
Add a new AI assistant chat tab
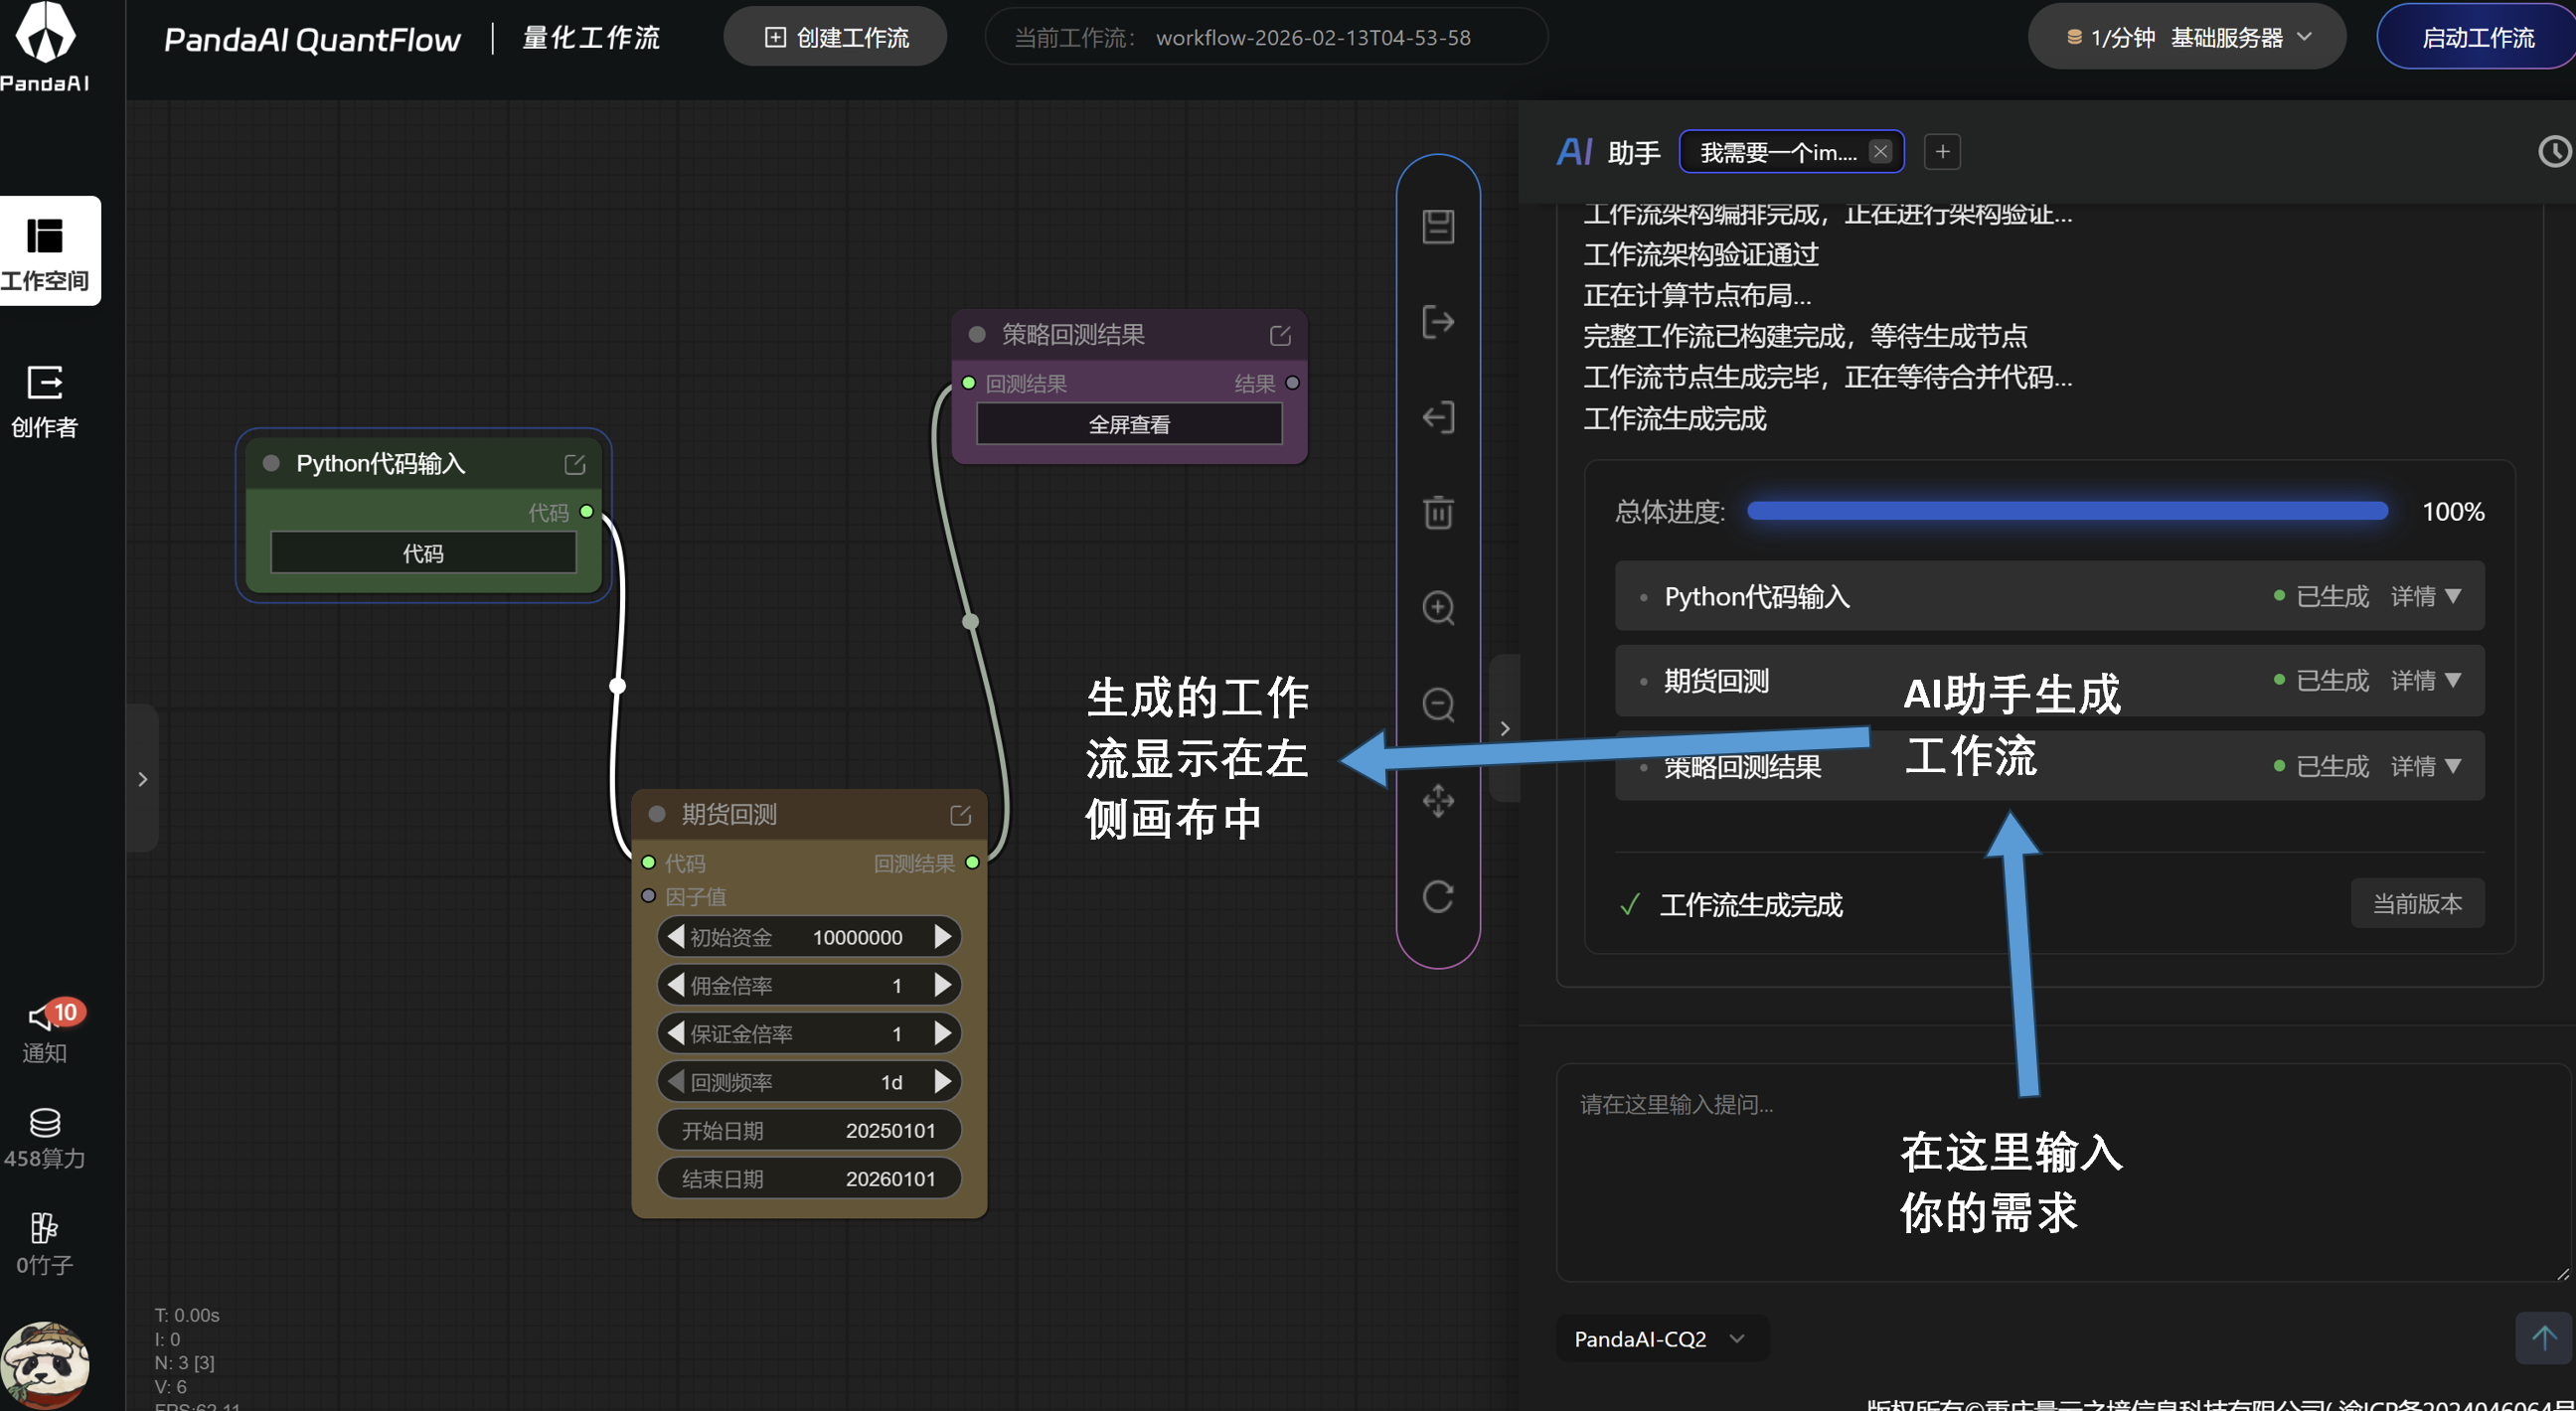1942,152
